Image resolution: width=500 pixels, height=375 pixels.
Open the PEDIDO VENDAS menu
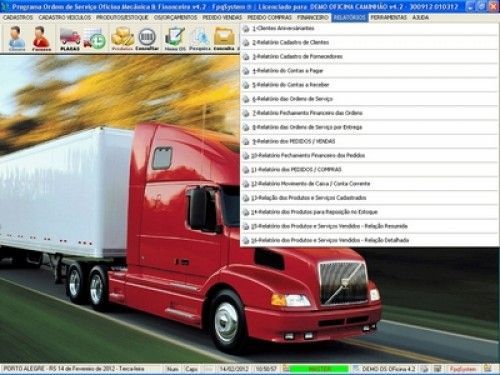click(x=222, y=17)
